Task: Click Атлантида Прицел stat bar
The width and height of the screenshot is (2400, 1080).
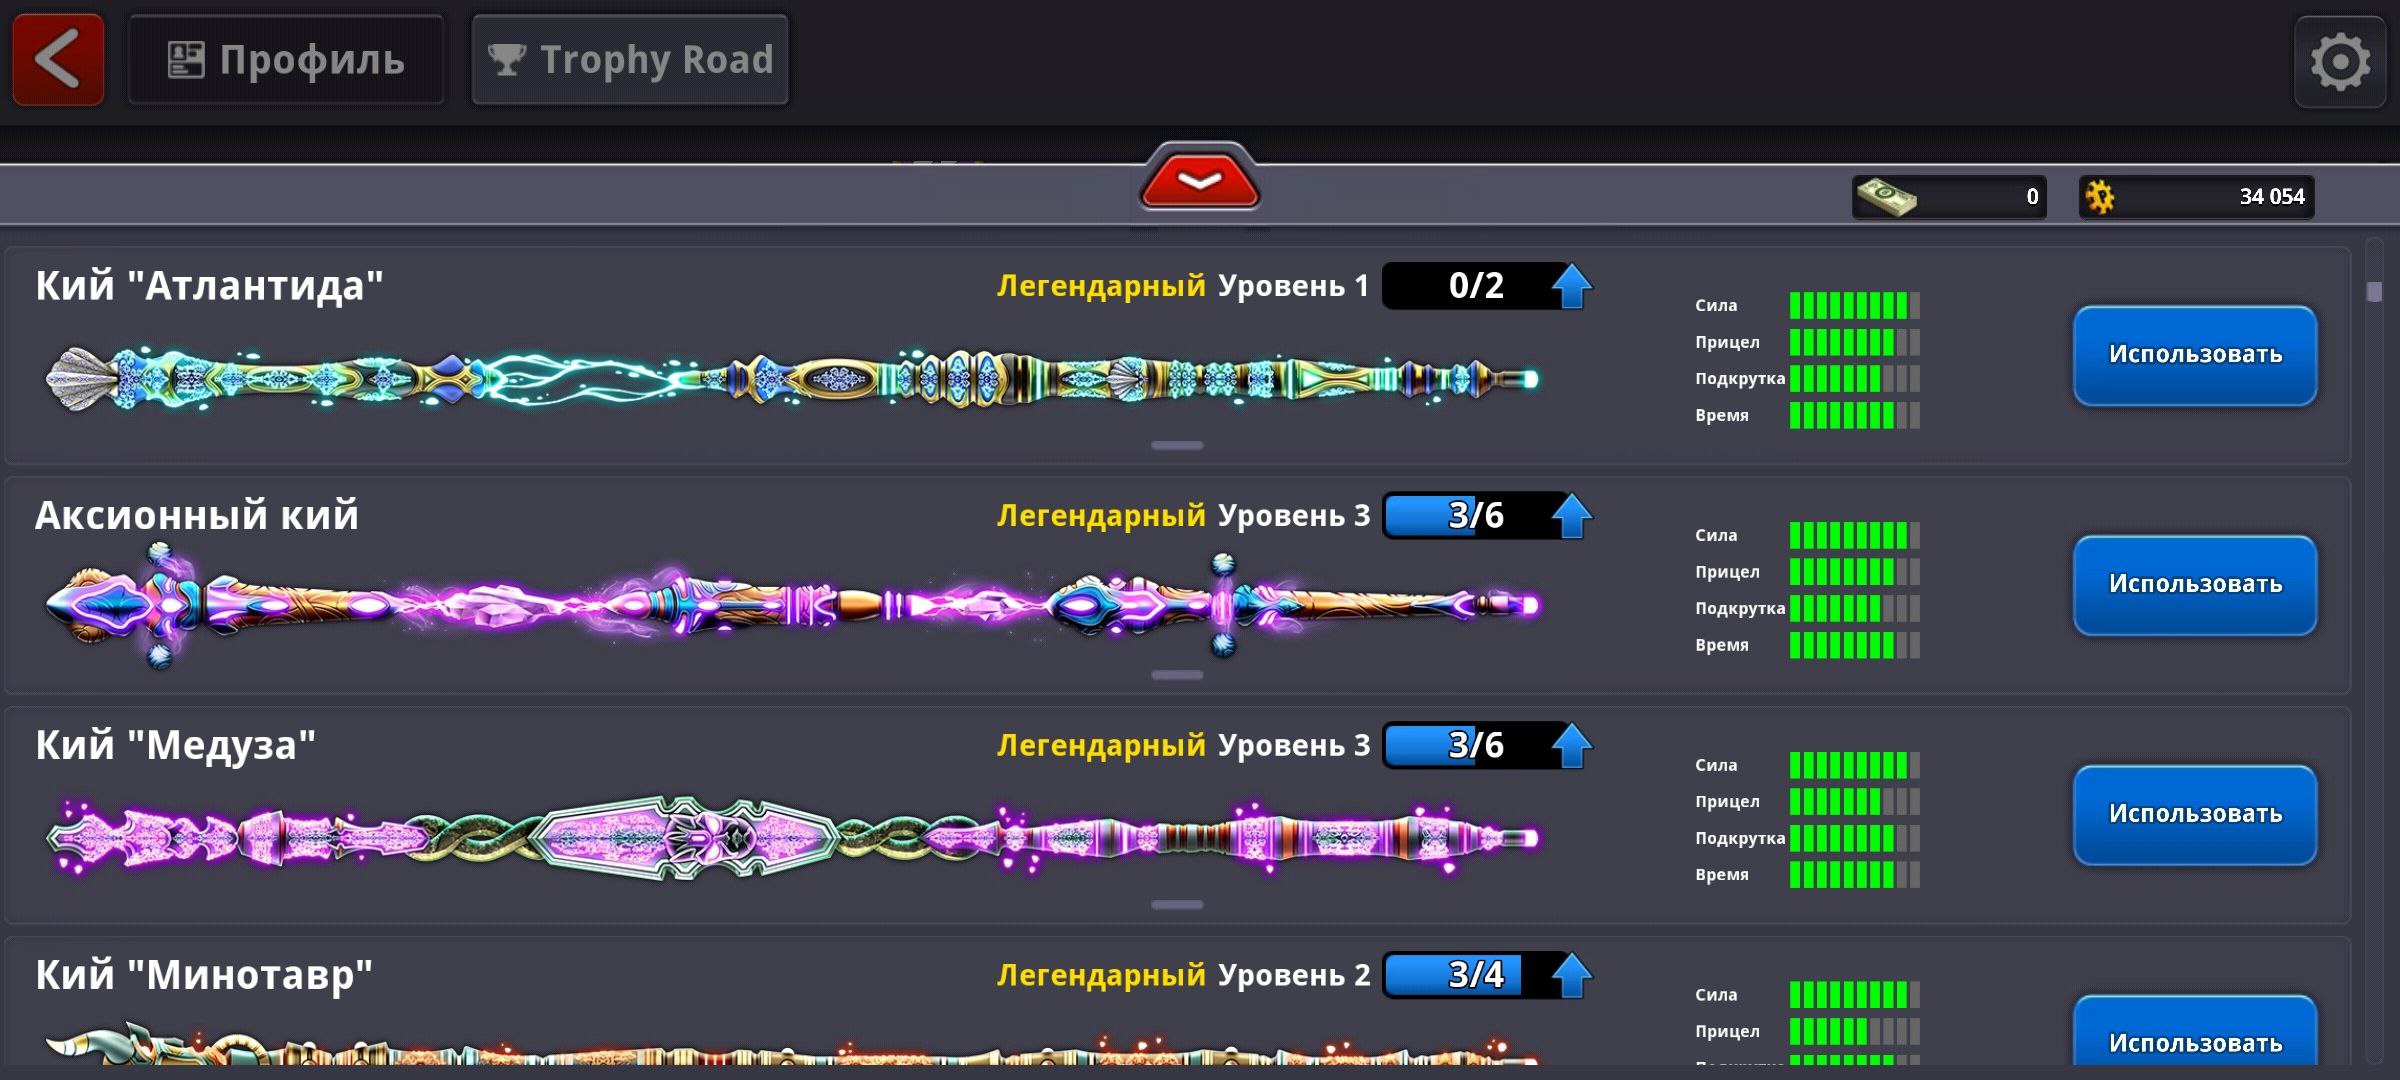Action: pyautogui.click(x=1854, y=342)
